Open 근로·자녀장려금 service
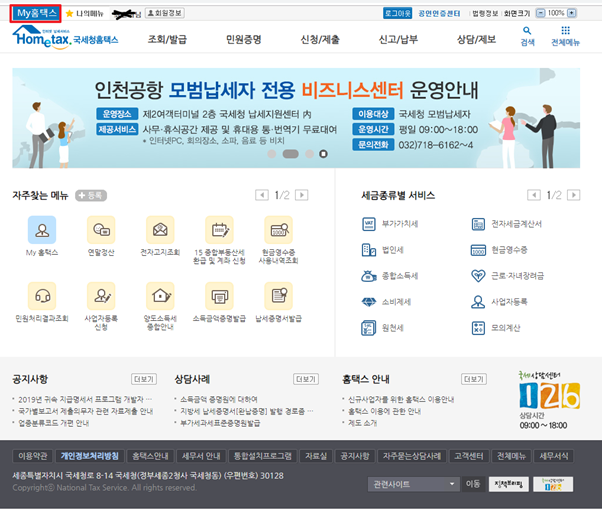The width and height of the screenshot is (602, 517). pyautogui.click(x=507, y=276)
